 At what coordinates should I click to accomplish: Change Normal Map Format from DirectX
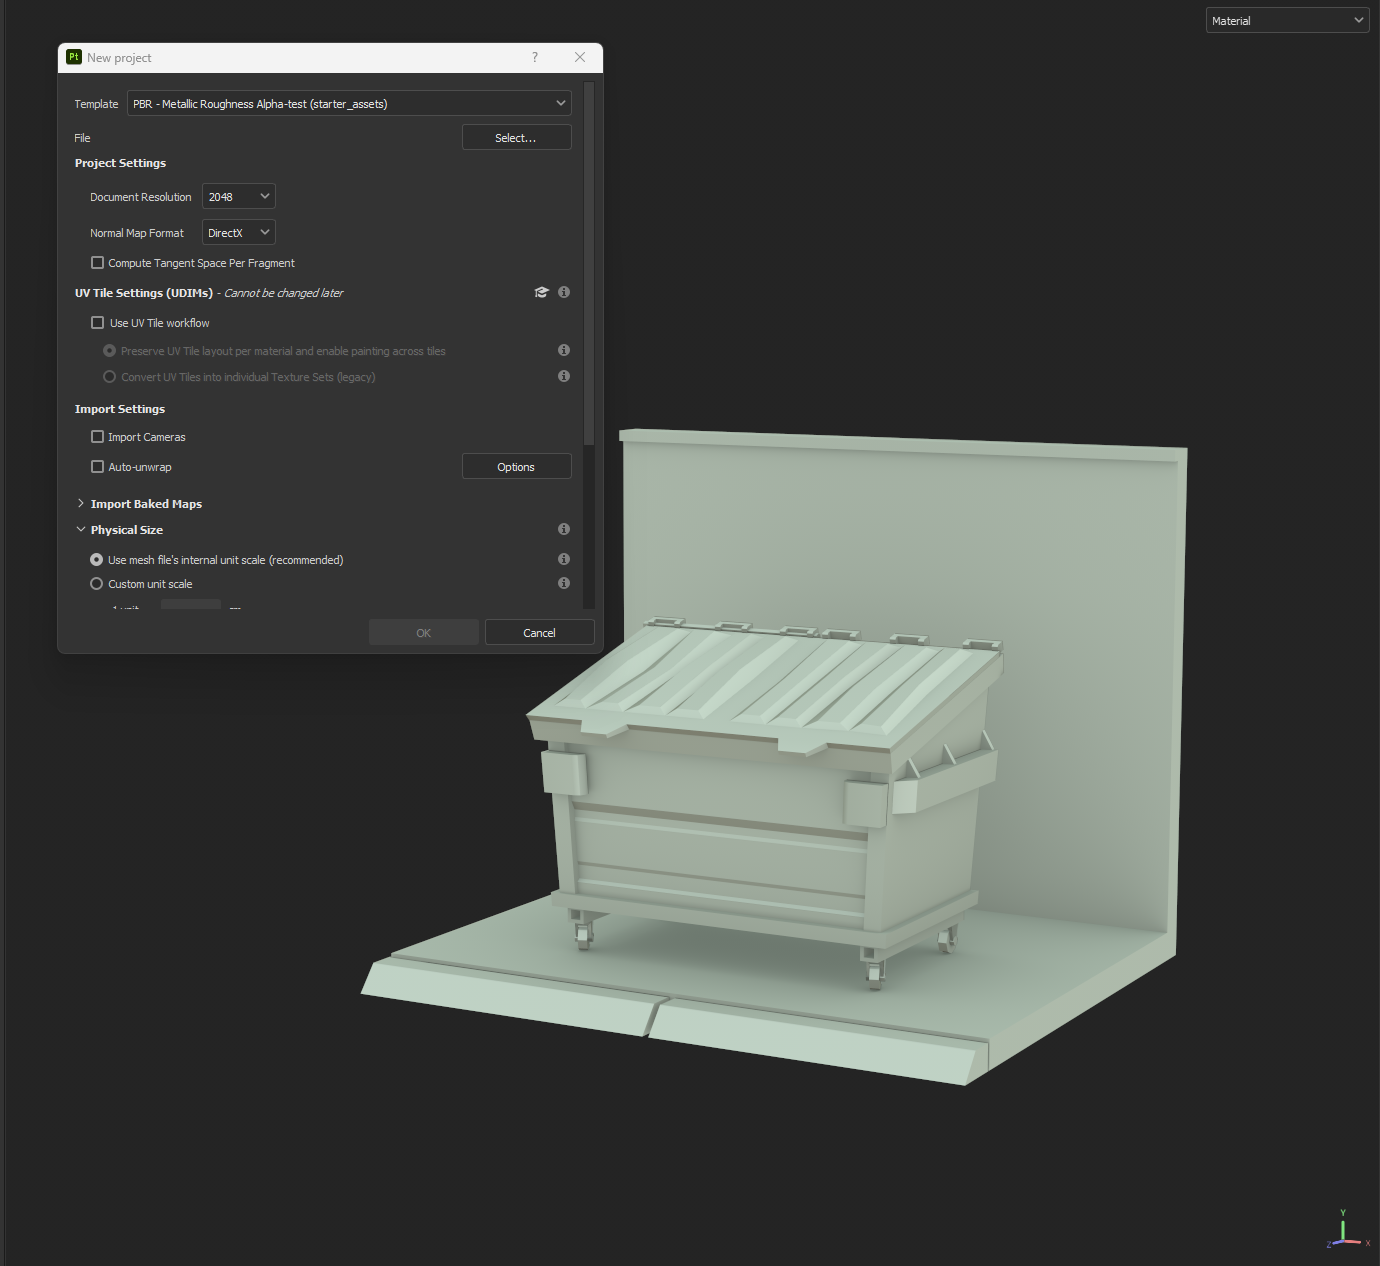tap(238, 233)
